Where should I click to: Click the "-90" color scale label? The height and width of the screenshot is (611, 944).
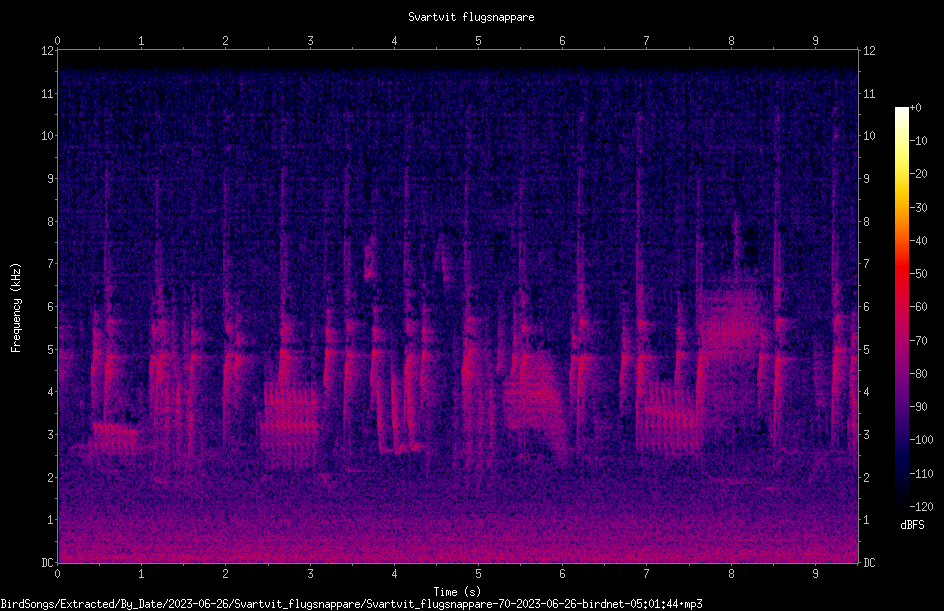click(919, 407)
